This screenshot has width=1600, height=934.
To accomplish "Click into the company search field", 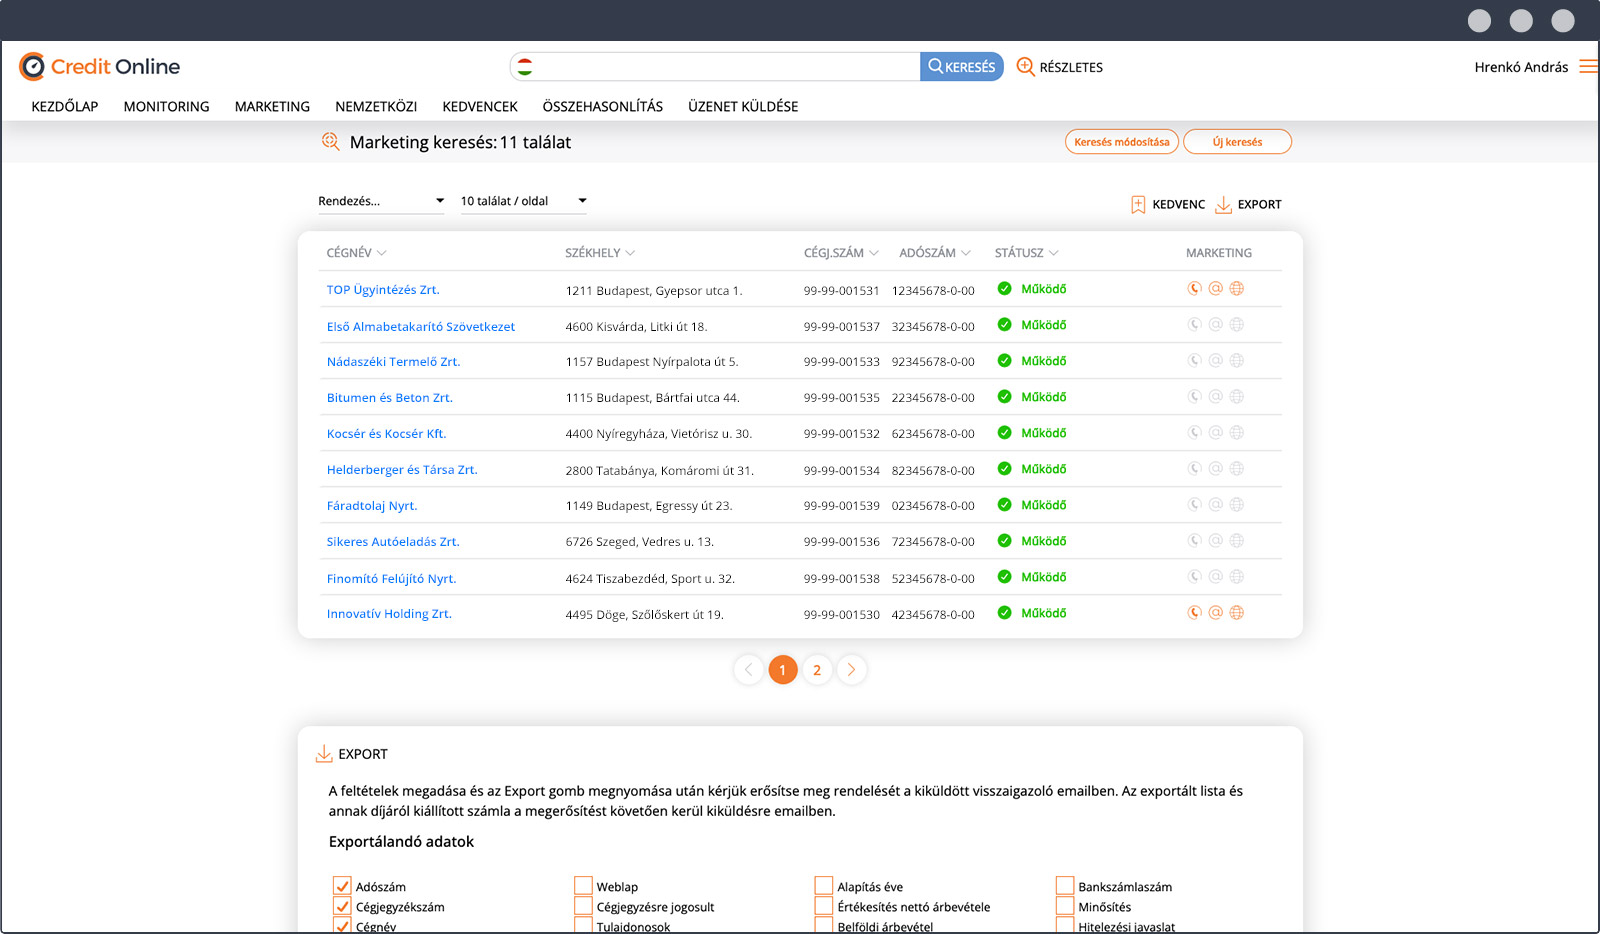I will [725, 67].
